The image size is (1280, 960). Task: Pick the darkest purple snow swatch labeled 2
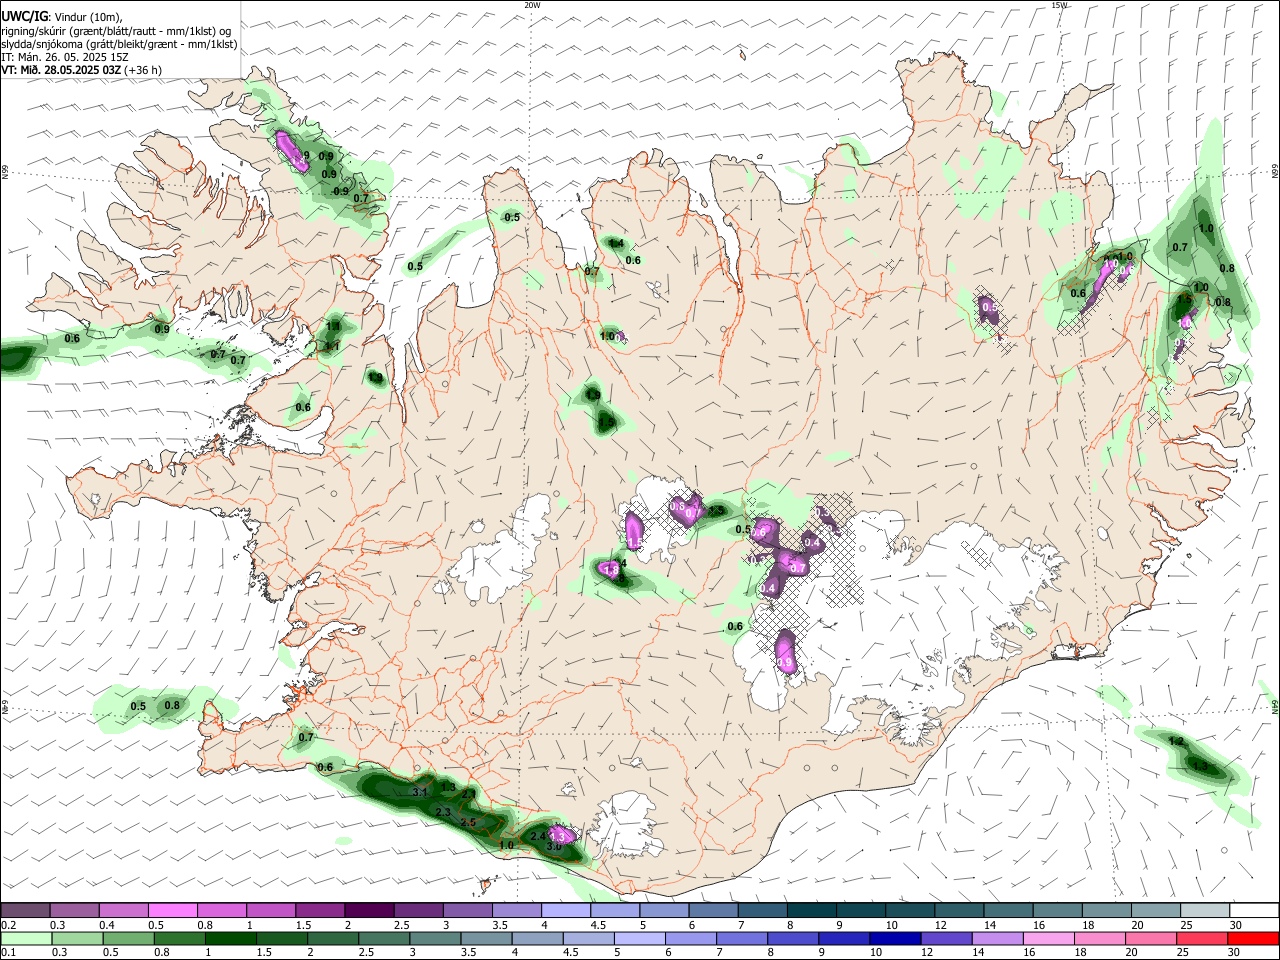click(x=368, y=910)
